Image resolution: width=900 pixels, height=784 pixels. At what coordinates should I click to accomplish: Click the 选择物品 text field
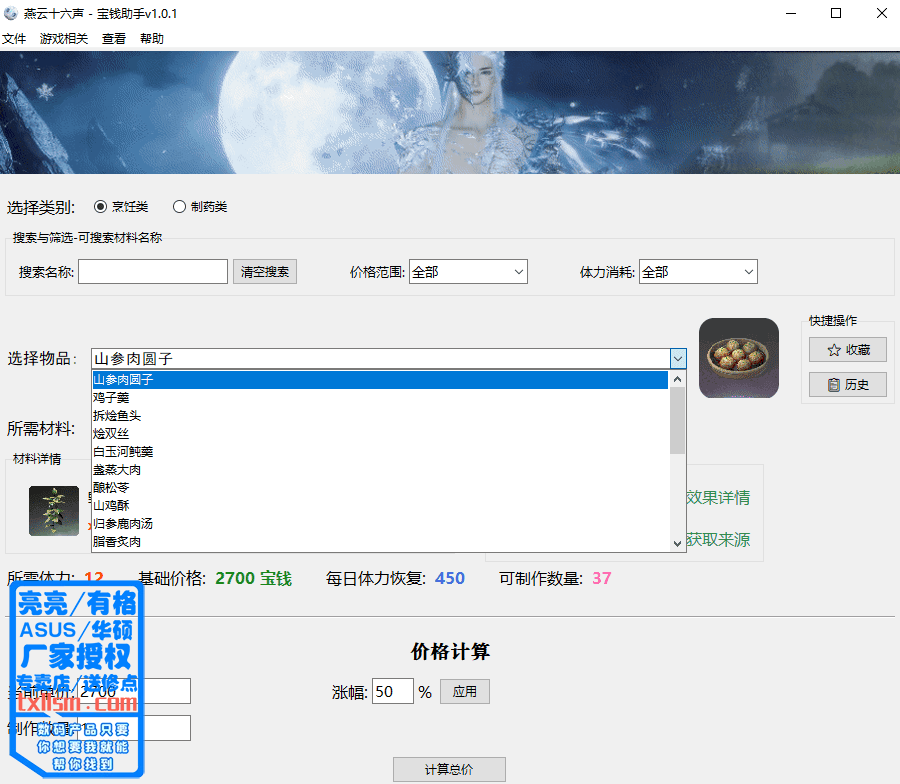[381, 359]
